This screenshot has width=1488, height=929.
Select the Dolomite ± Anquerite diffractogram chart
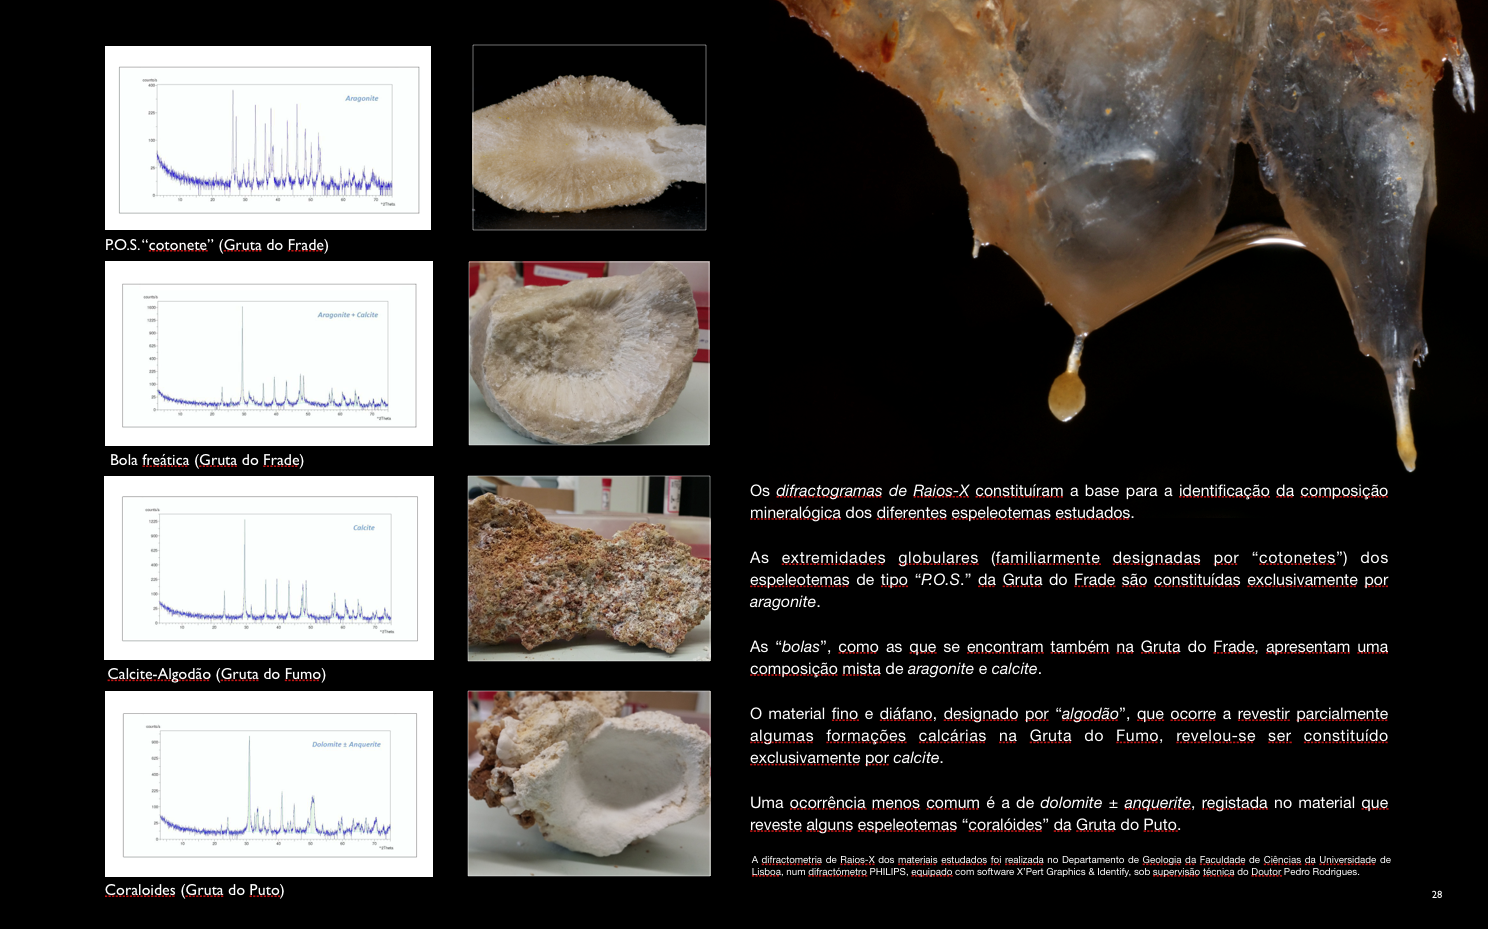coord(270,782)
